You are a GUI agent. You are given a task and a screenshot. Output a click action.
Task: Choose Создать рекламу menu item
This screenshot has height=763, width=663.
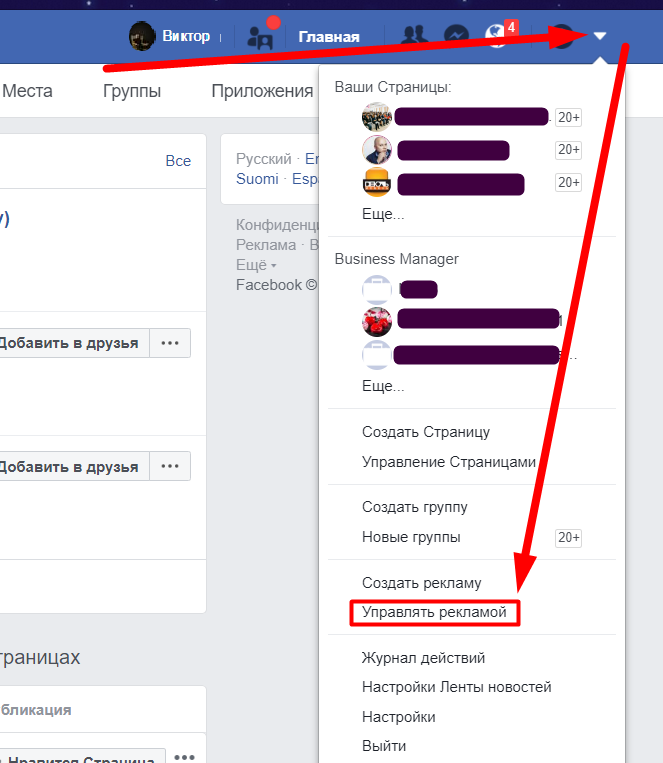point(422,583)
